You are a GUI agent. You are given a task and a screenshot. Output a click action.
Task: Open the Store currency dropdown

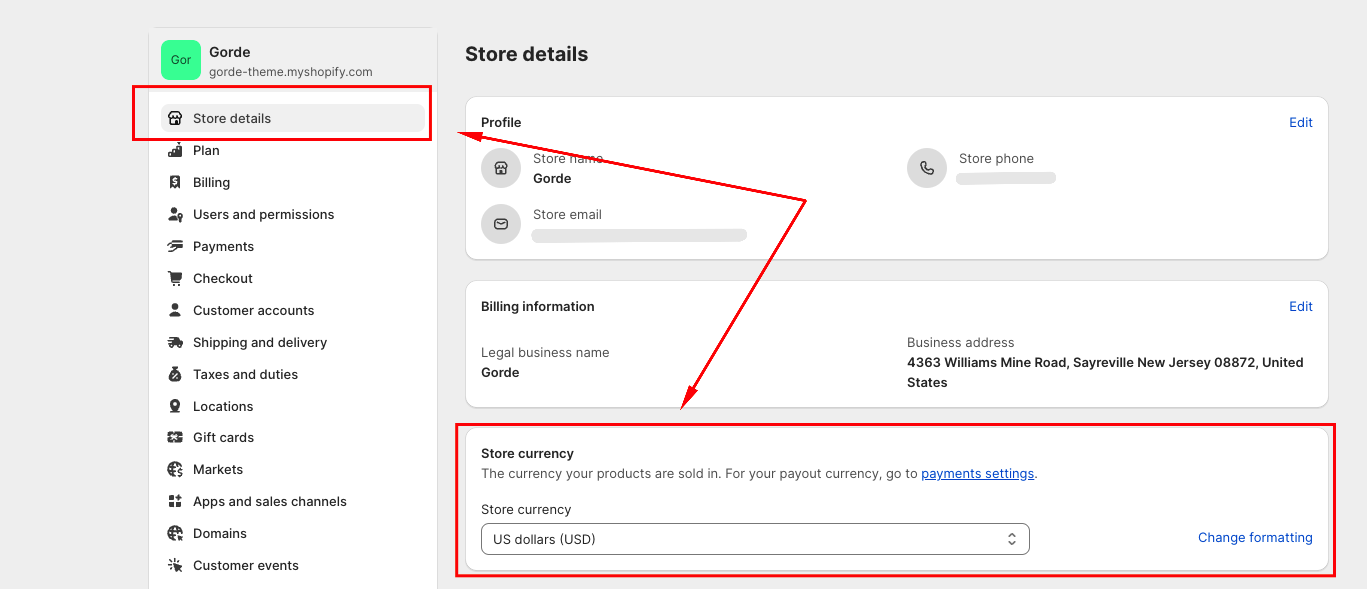(754, 539)
